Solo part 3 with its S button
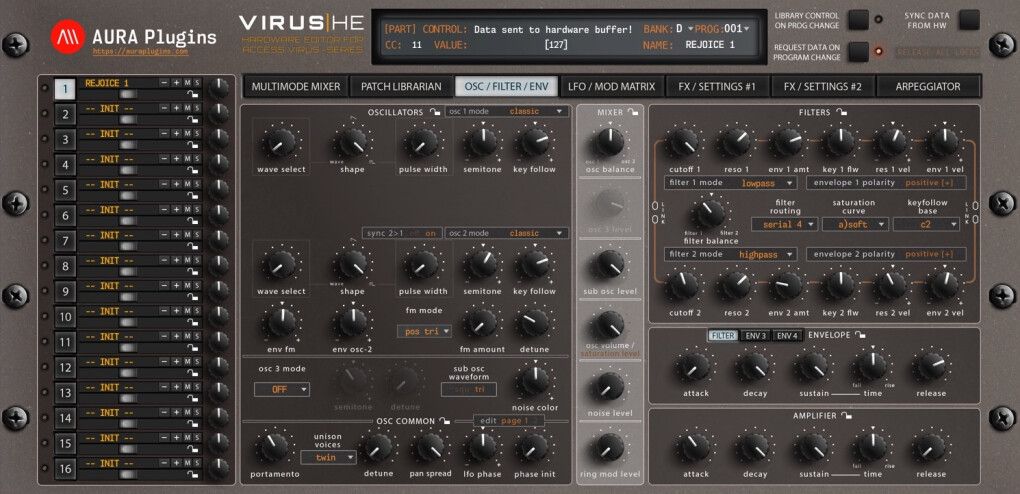The image size is (1020, 494). point(196,133)
